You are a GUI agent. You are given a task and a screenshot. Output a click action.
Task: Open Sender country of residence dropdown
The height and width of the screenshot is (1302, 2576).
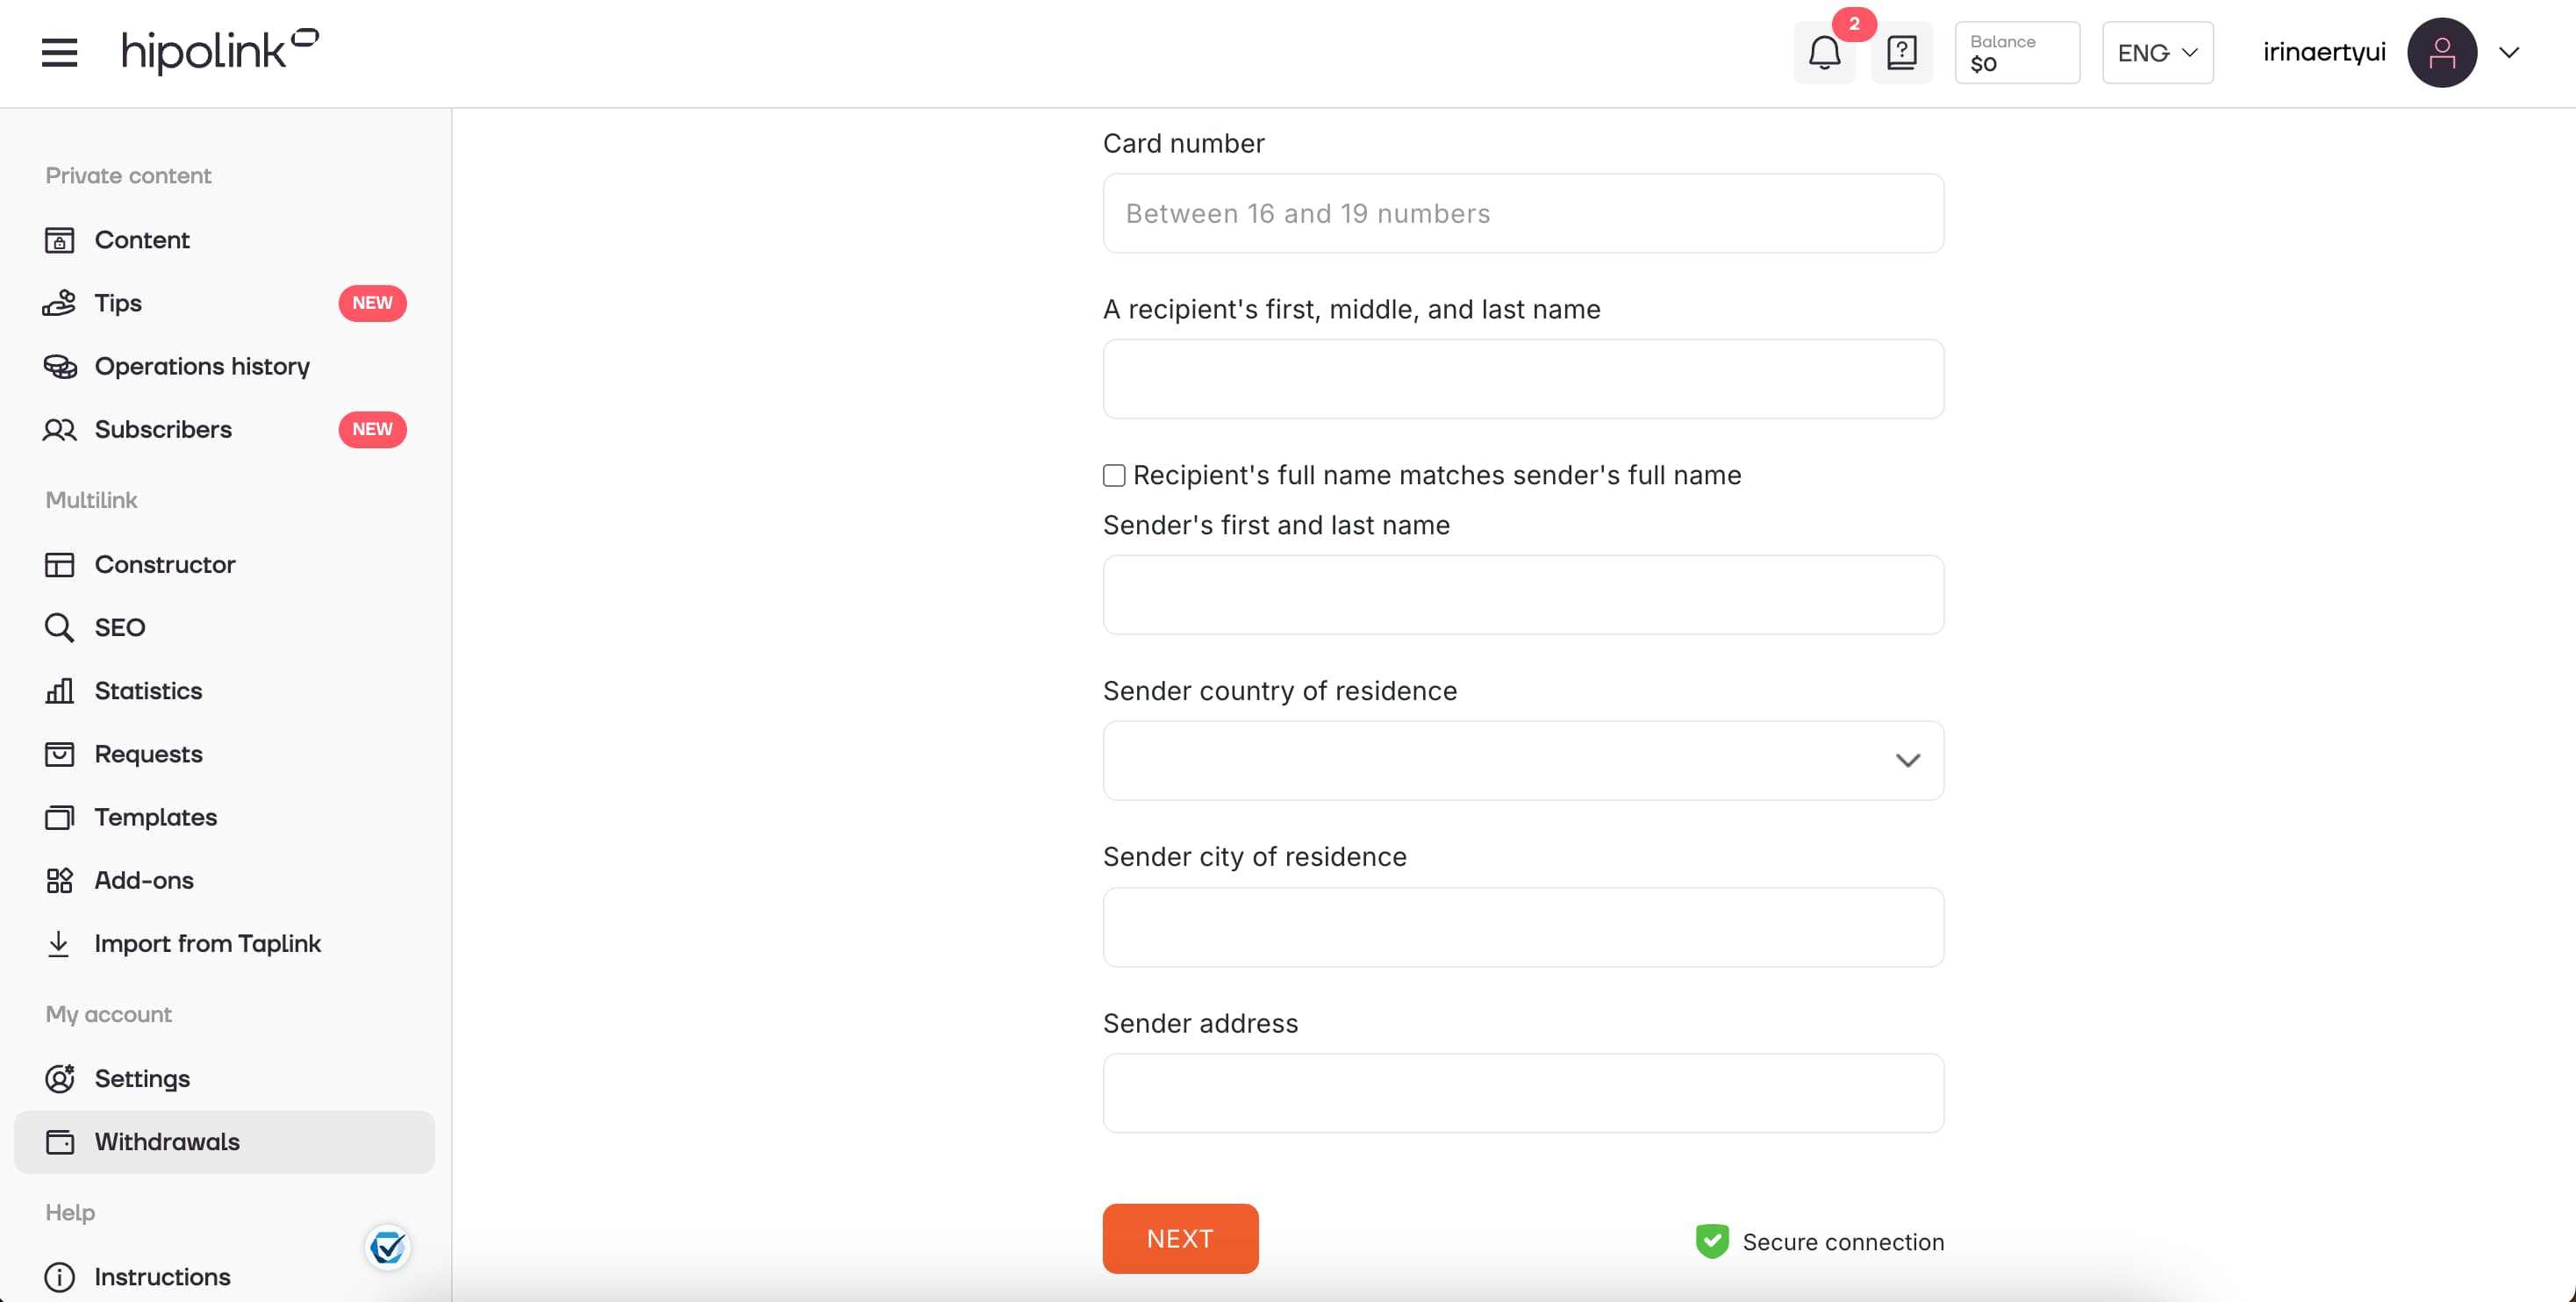[x=1523, y=760]
